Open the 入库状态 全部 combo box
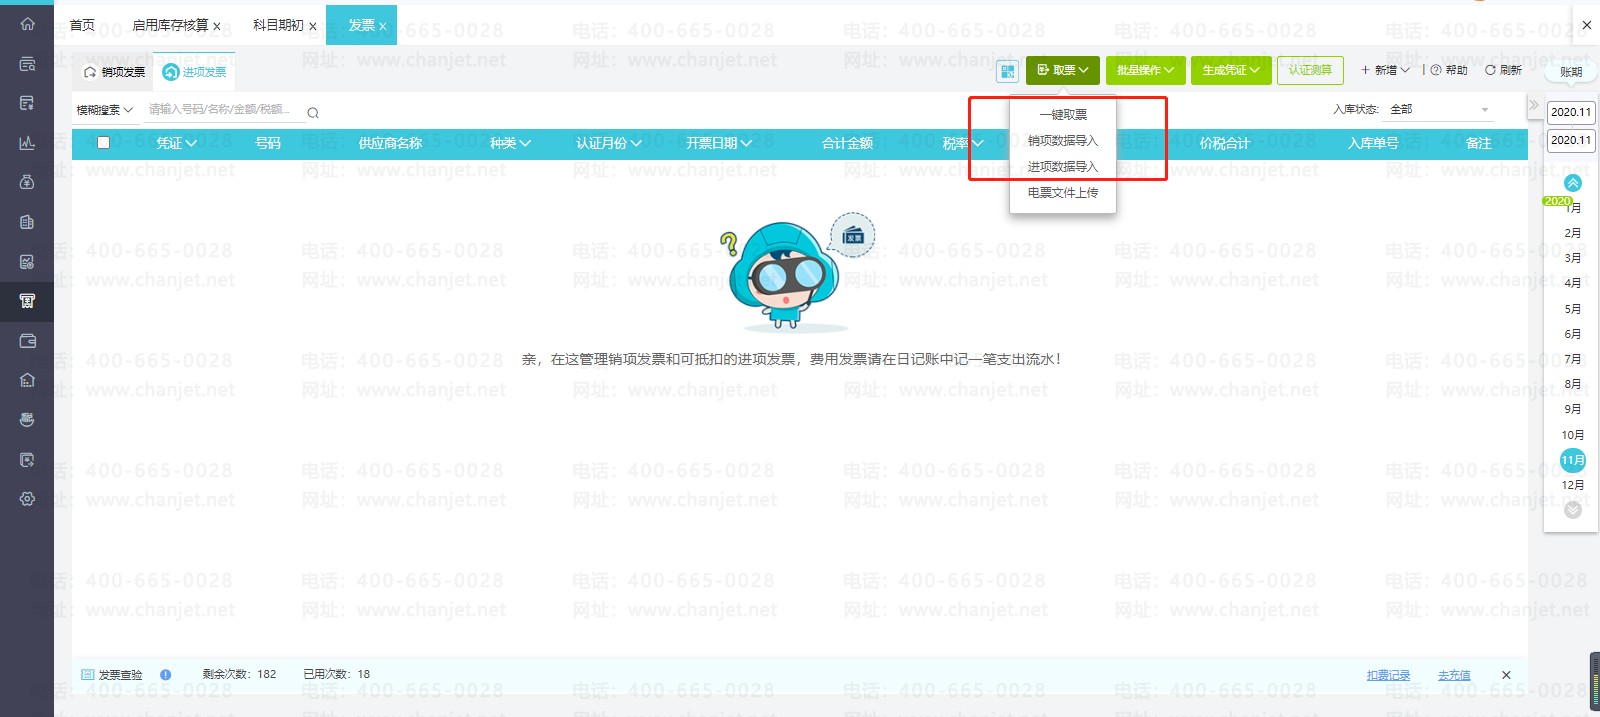 (x=1440, y=109)
